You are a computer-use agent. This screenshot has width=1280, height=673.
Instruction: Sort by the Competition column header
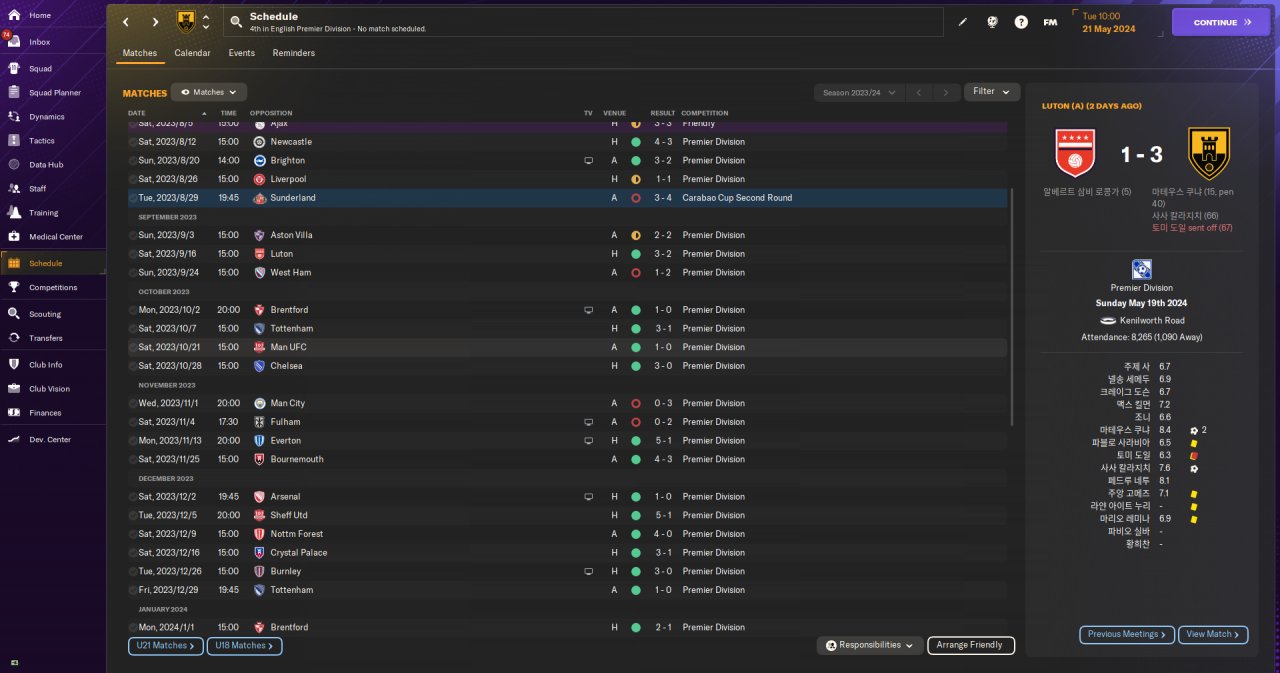pos(705,113)
